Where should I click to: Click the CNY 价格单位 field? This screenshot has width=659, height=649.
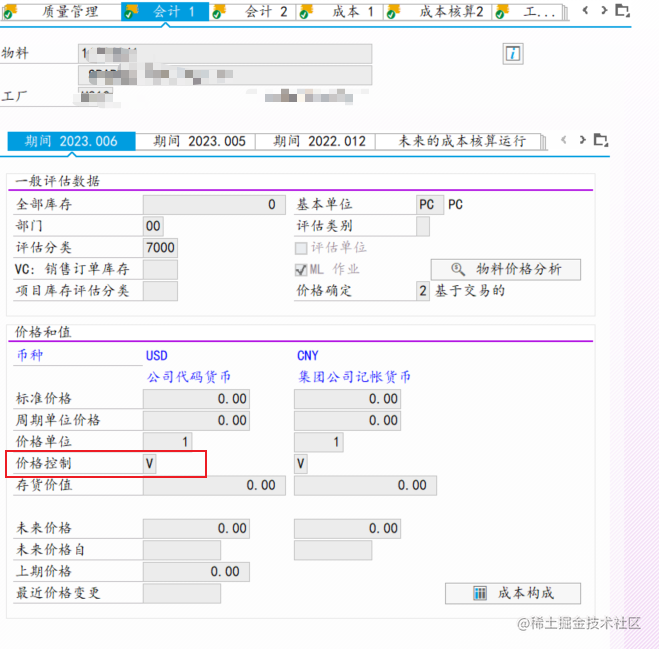coord(319,442)
